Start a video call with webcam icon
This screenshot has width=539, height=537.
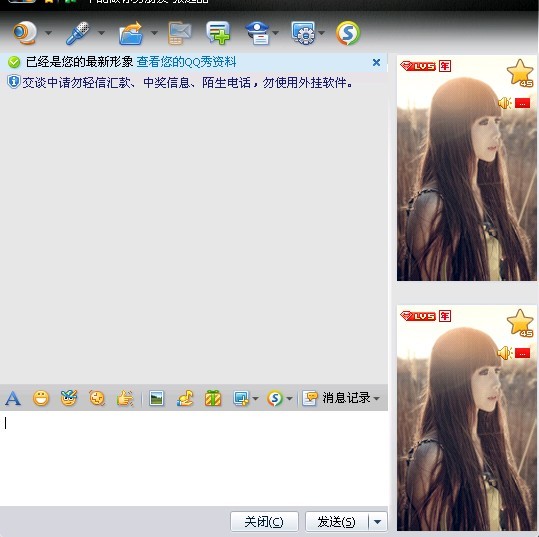click(x=25, y=33)
